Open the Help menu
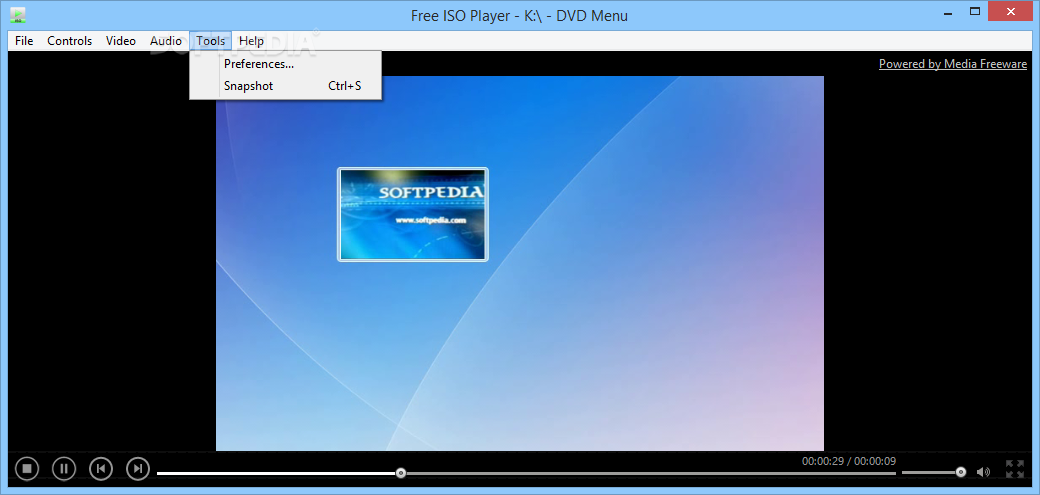Viewport: 1040px width, 495px height. (251, 41)
